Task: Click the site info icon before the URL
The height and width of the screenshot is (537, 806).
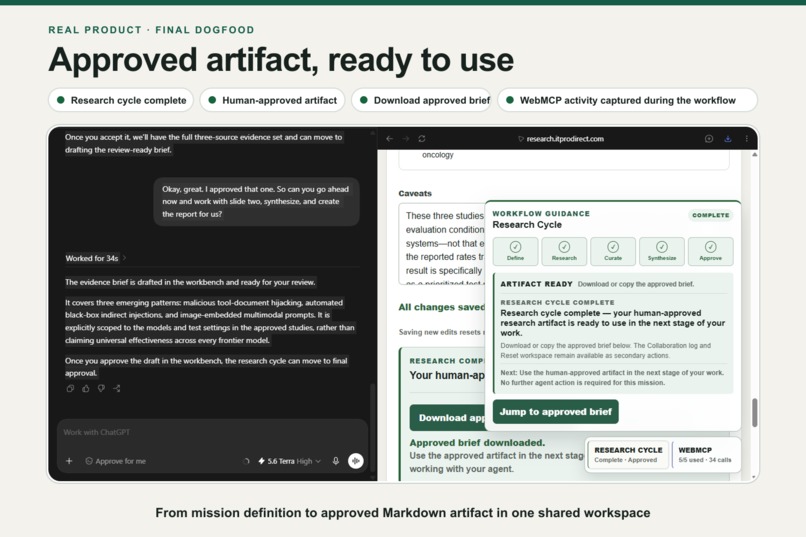Action: pos(521,139)
